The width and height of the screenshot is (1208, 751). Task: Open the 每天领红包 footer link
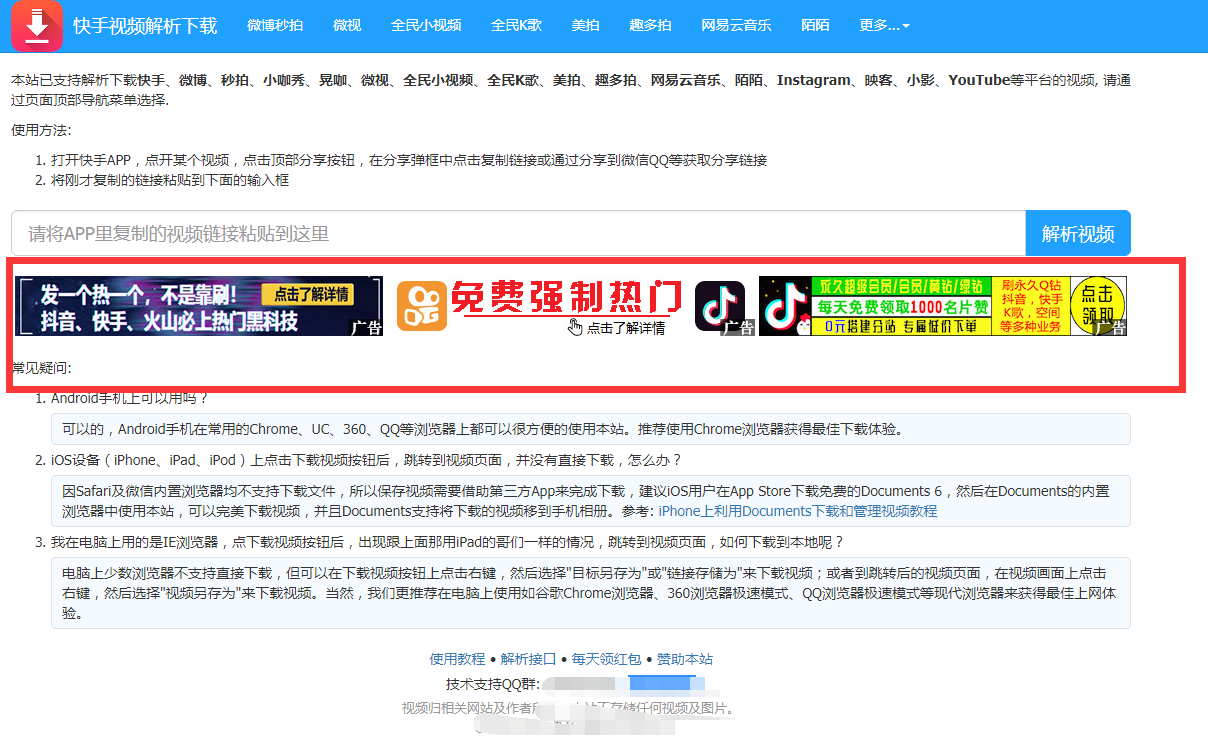606,659
